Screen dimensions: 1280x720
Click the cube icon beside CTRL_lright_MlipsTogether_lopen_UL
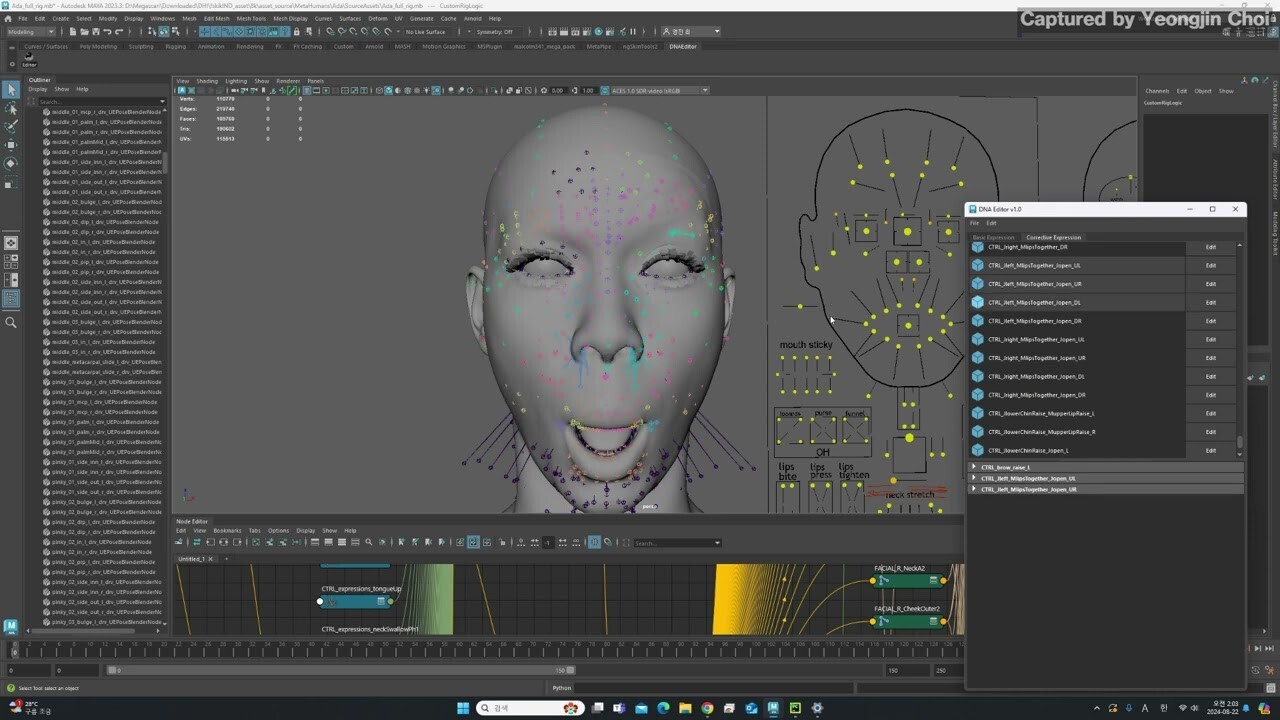(x=979, y=340)
